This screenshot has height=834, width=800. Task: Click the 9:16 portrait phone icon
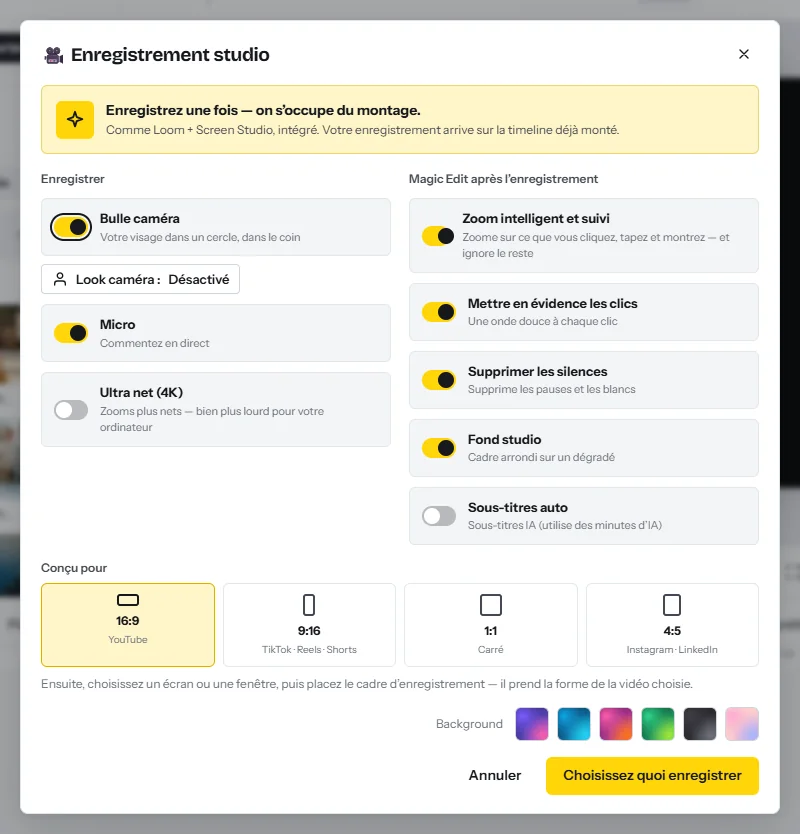(x=309, y=605)
